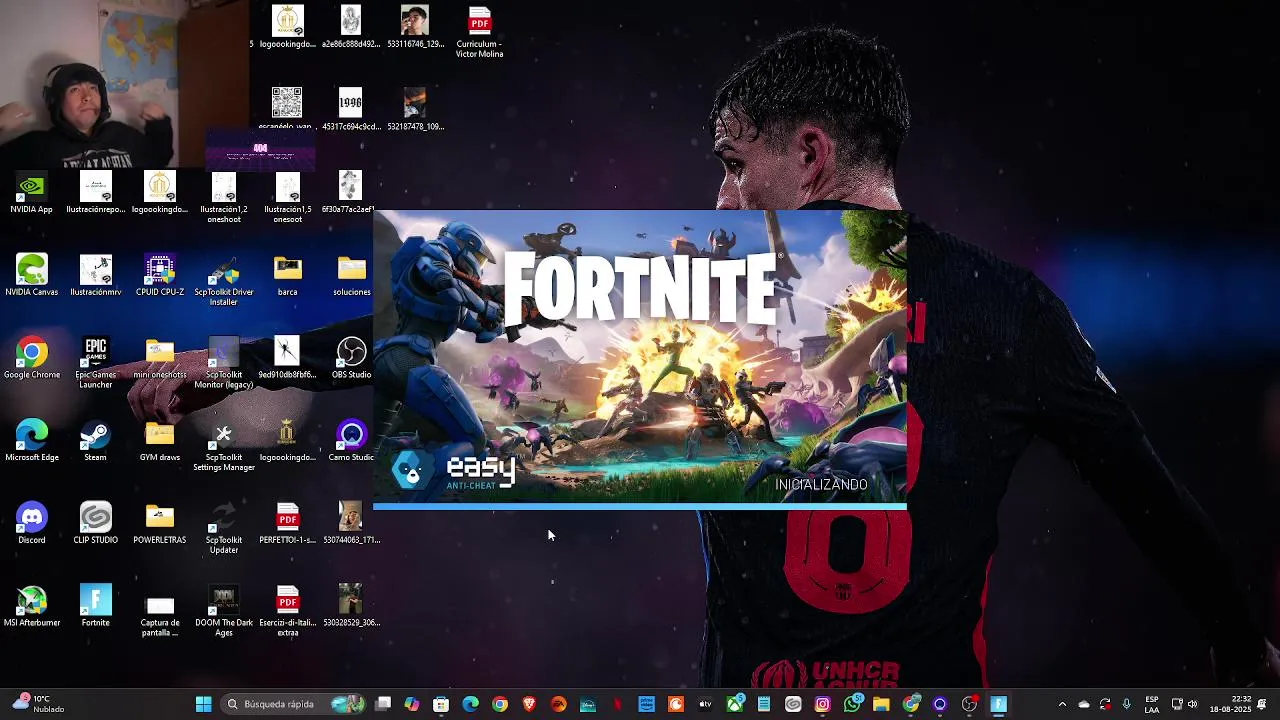Open the POWERLETRAS folder

159,524
